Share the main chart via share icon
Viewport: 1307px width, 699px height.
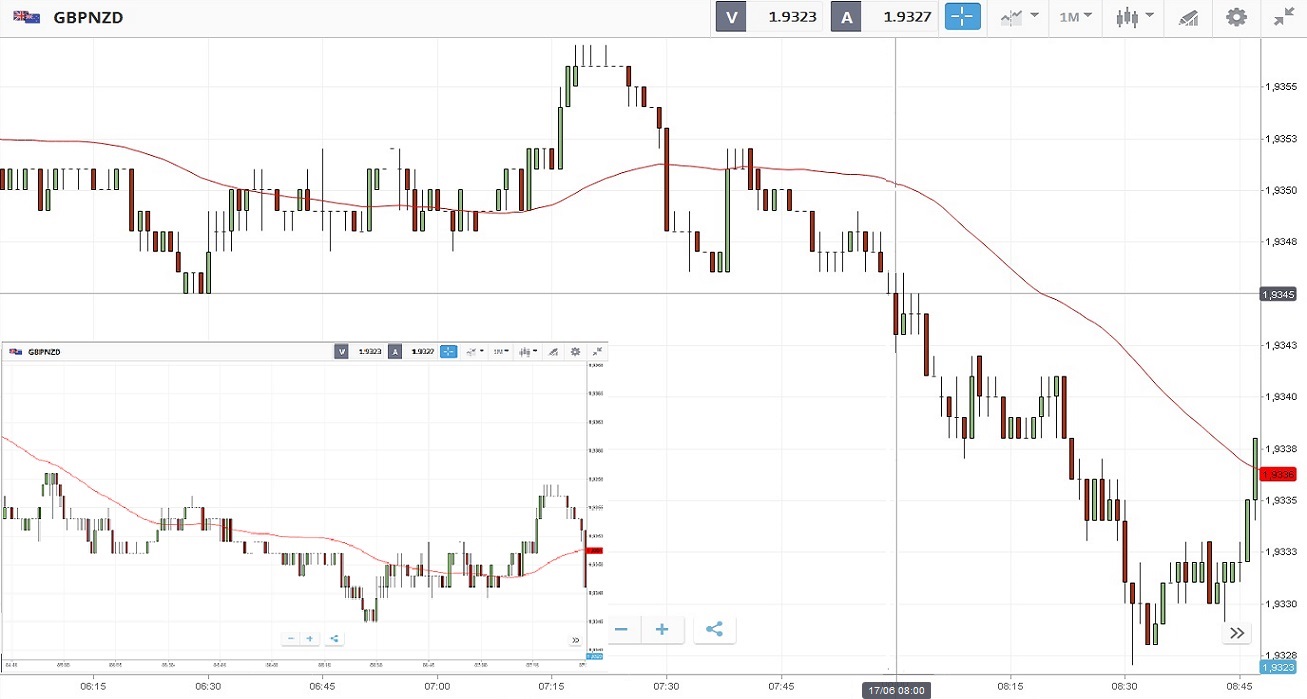pos(714,630)
